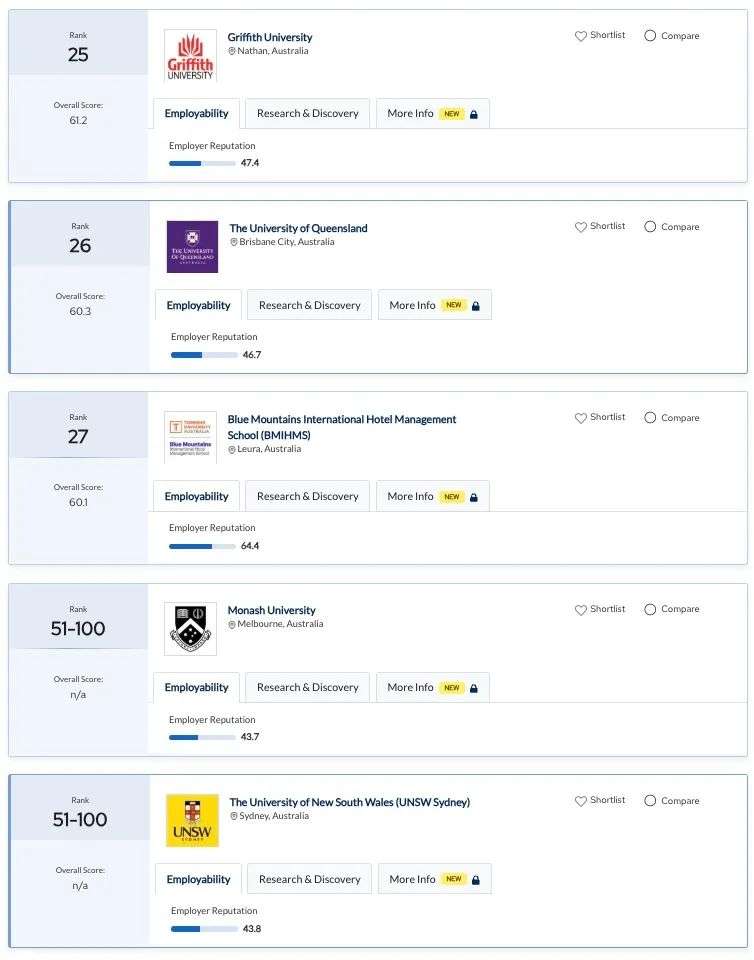The width and height of the screenshot is (754, 960).
Task: Click the University of Queensland purple logo
Action: pos(192,247)
